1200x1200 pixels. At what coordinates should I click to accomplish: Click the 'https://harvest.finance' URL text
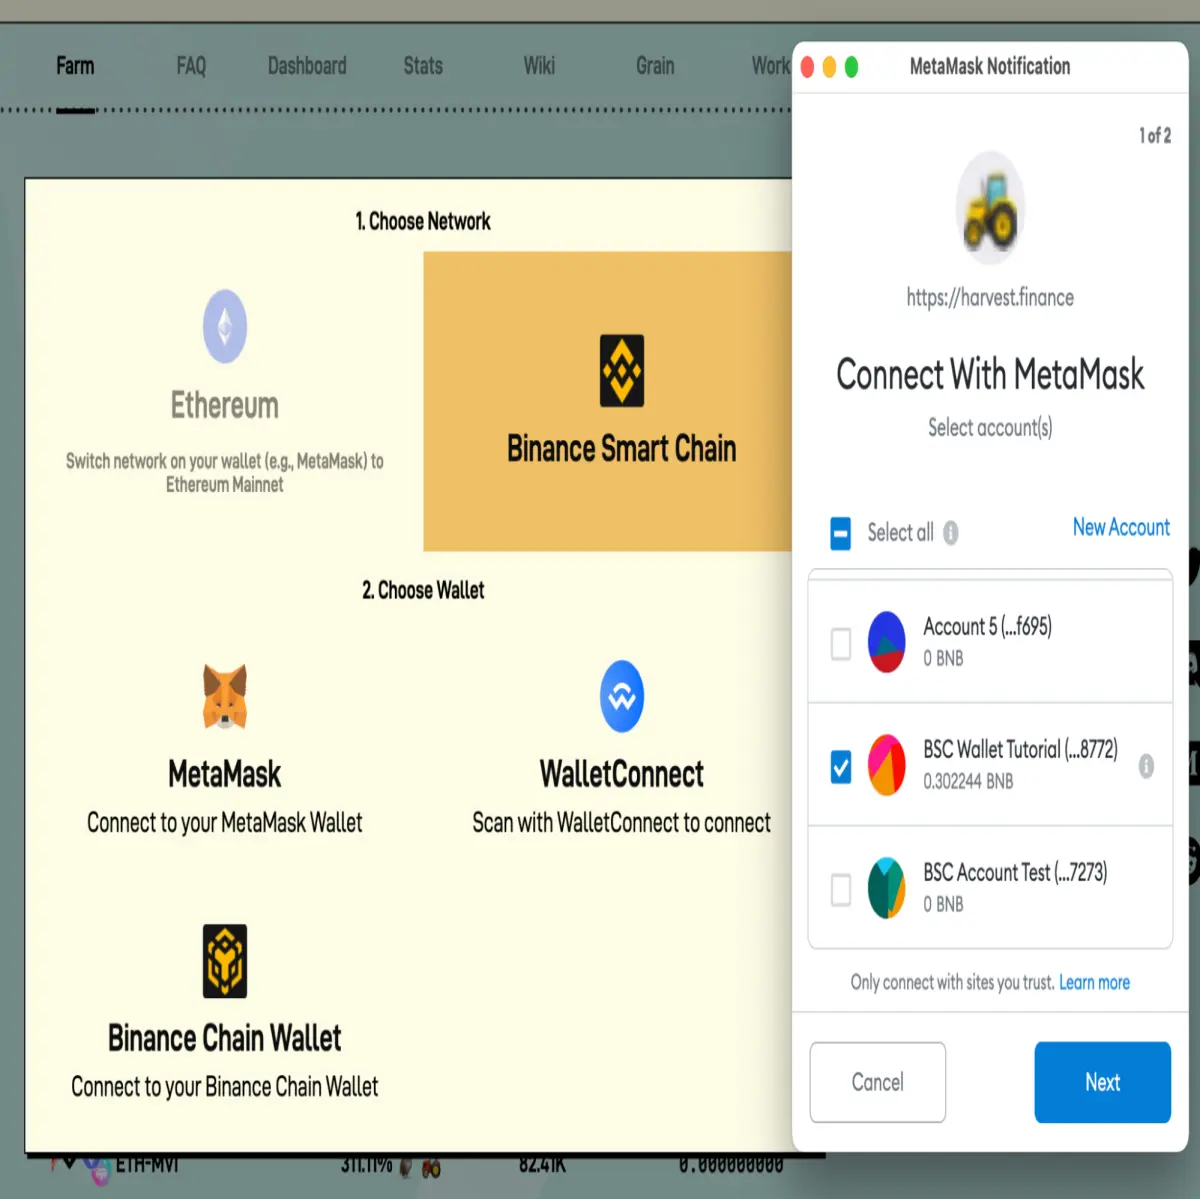pyautogui.click(x=990, y=297)
